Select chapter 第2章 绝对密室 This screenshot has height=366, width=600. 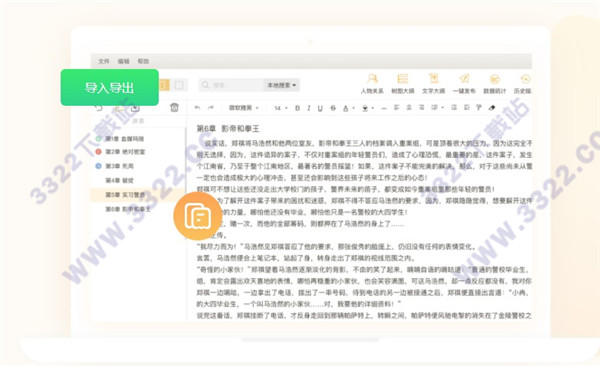click(x=125, y=152)
